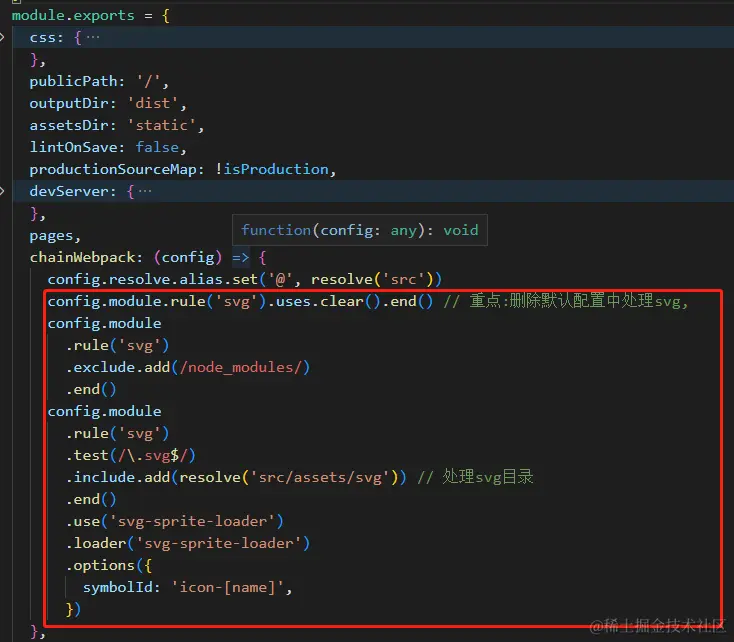Click the devServer fold ellipsis marker
Viewport: 734px width, 642px height.
pyautogui.click(x=145, y=191)
